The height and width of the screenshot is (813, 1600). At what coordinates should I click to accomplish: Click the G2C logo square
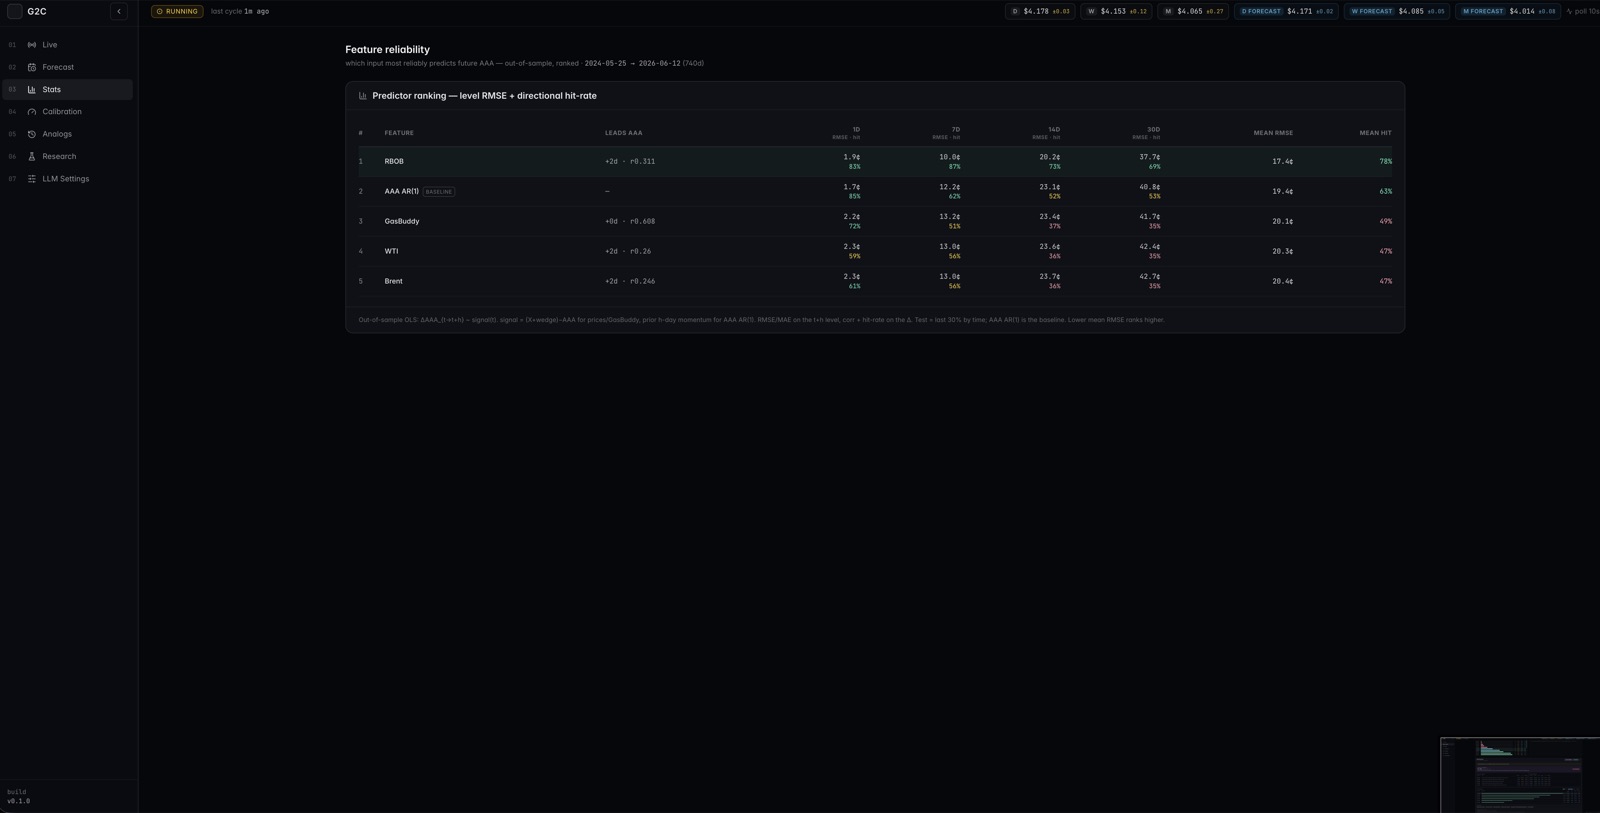tap(15, 11)
